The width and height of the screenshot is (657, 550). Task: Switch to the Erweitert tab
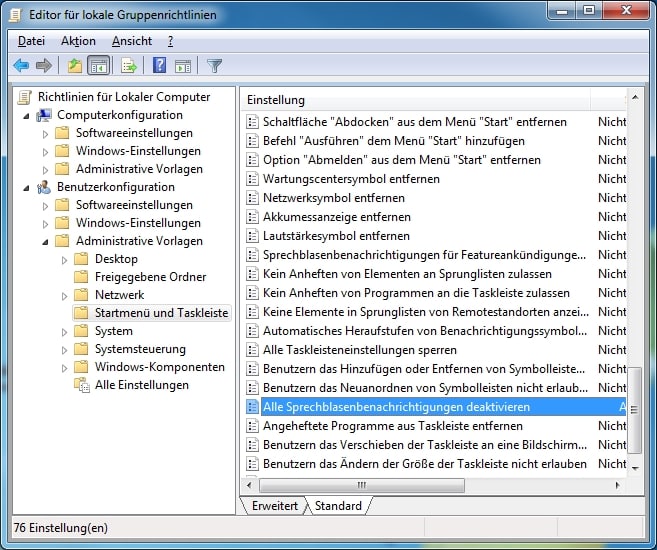[274, 506]
